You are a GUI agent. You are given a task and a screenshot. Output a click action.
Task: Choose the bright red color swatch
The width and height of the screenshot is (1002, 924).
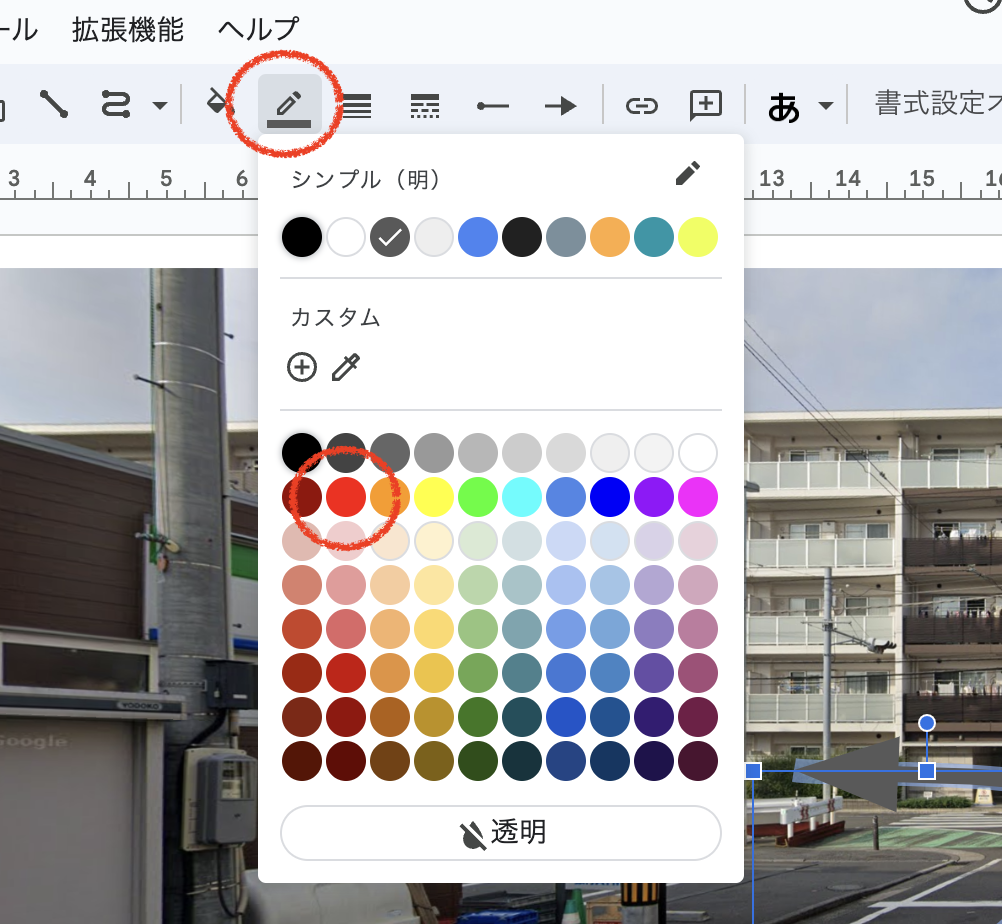tap(346, 497)
